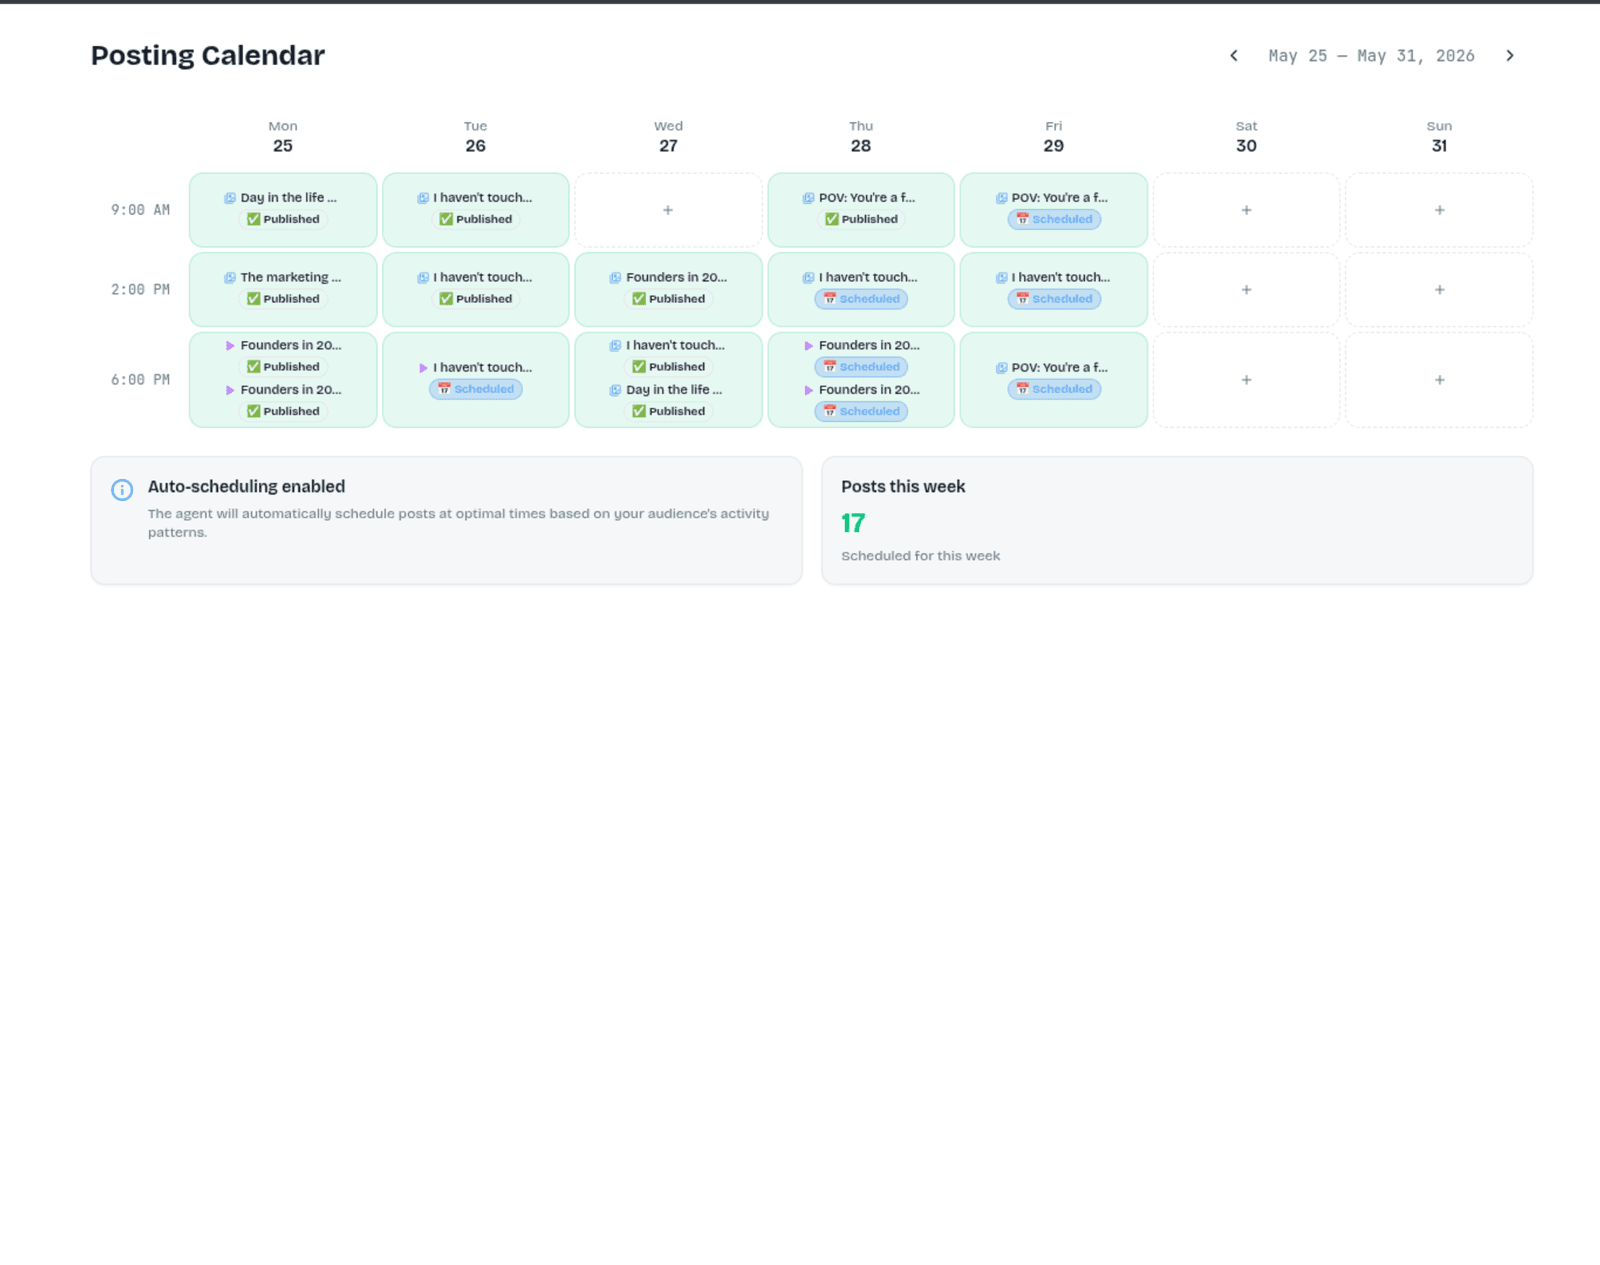This screenshot has width=1600, height=1265.
Task: Select the Thu 28 day header
Action: click(861, 137)
